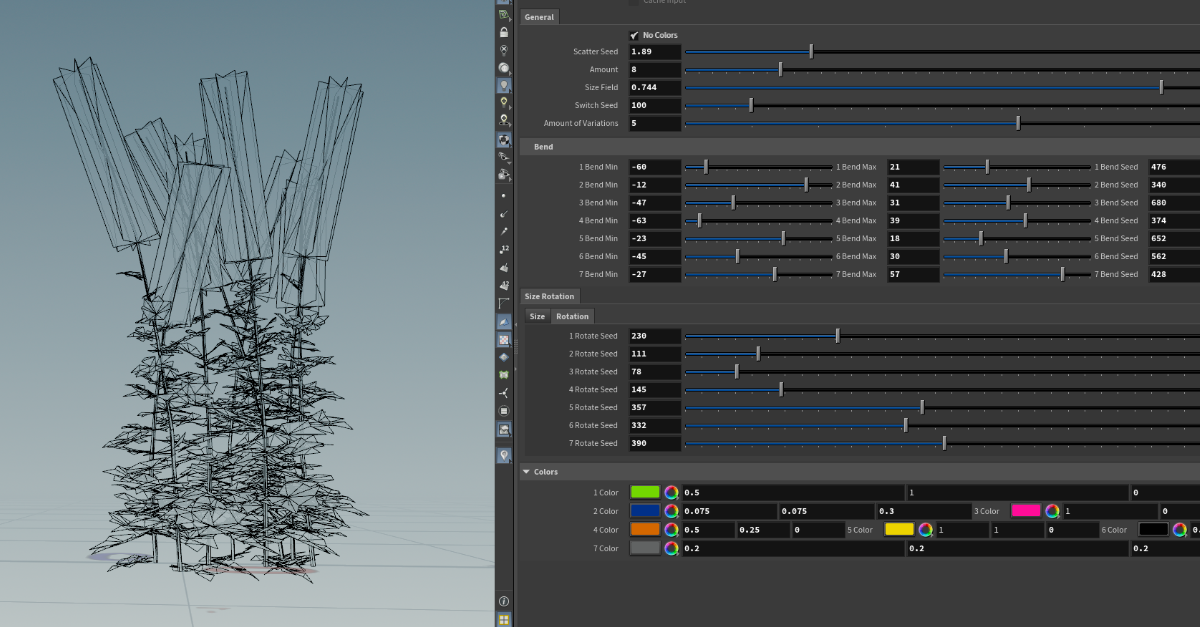Screen dimensions: 1200x627
Task: Click the yellow grid layout icon at toolbar bottom
Action: pos(503,619)
